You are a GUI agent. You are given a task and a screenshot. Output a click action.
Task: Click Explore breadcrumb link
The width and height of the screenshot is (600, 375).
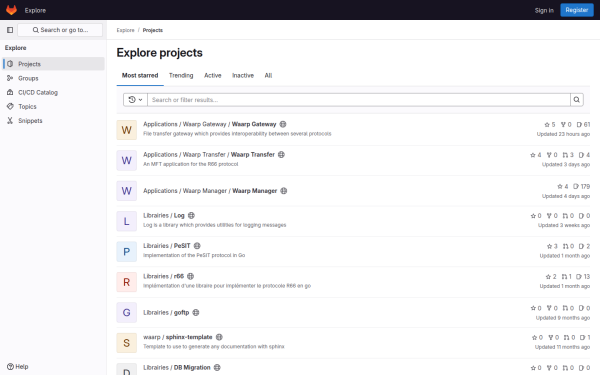(126, 30)
